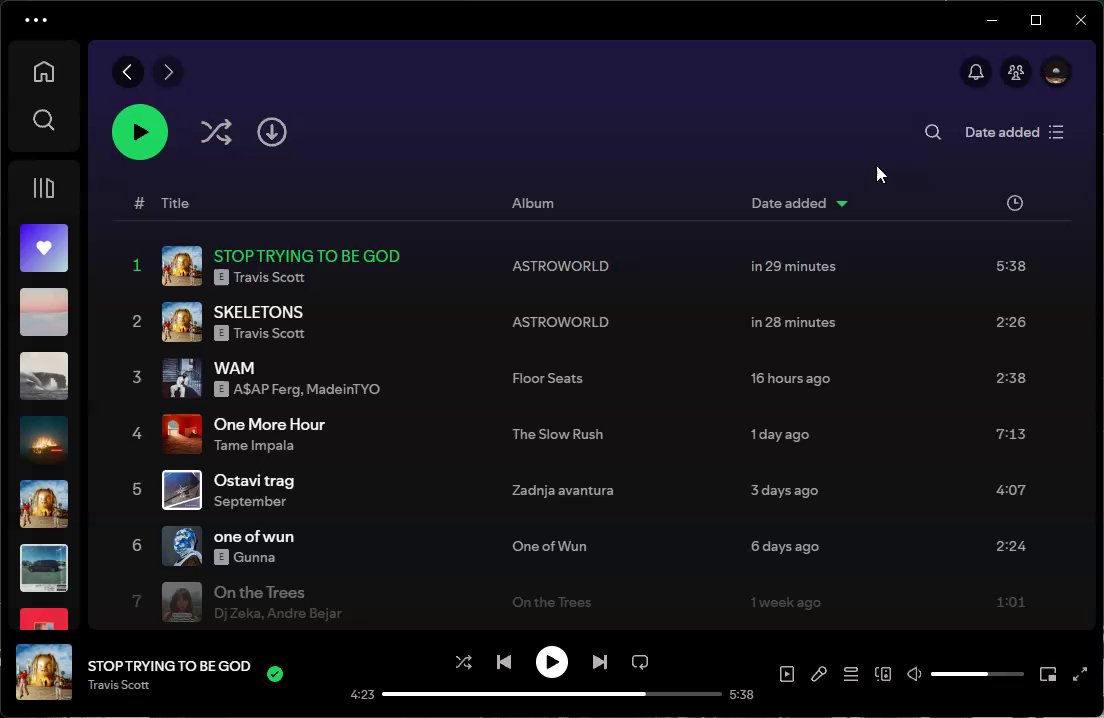Open the One of Wun album link
This screenshot has height=718, width=1104.
pos(549,546)
